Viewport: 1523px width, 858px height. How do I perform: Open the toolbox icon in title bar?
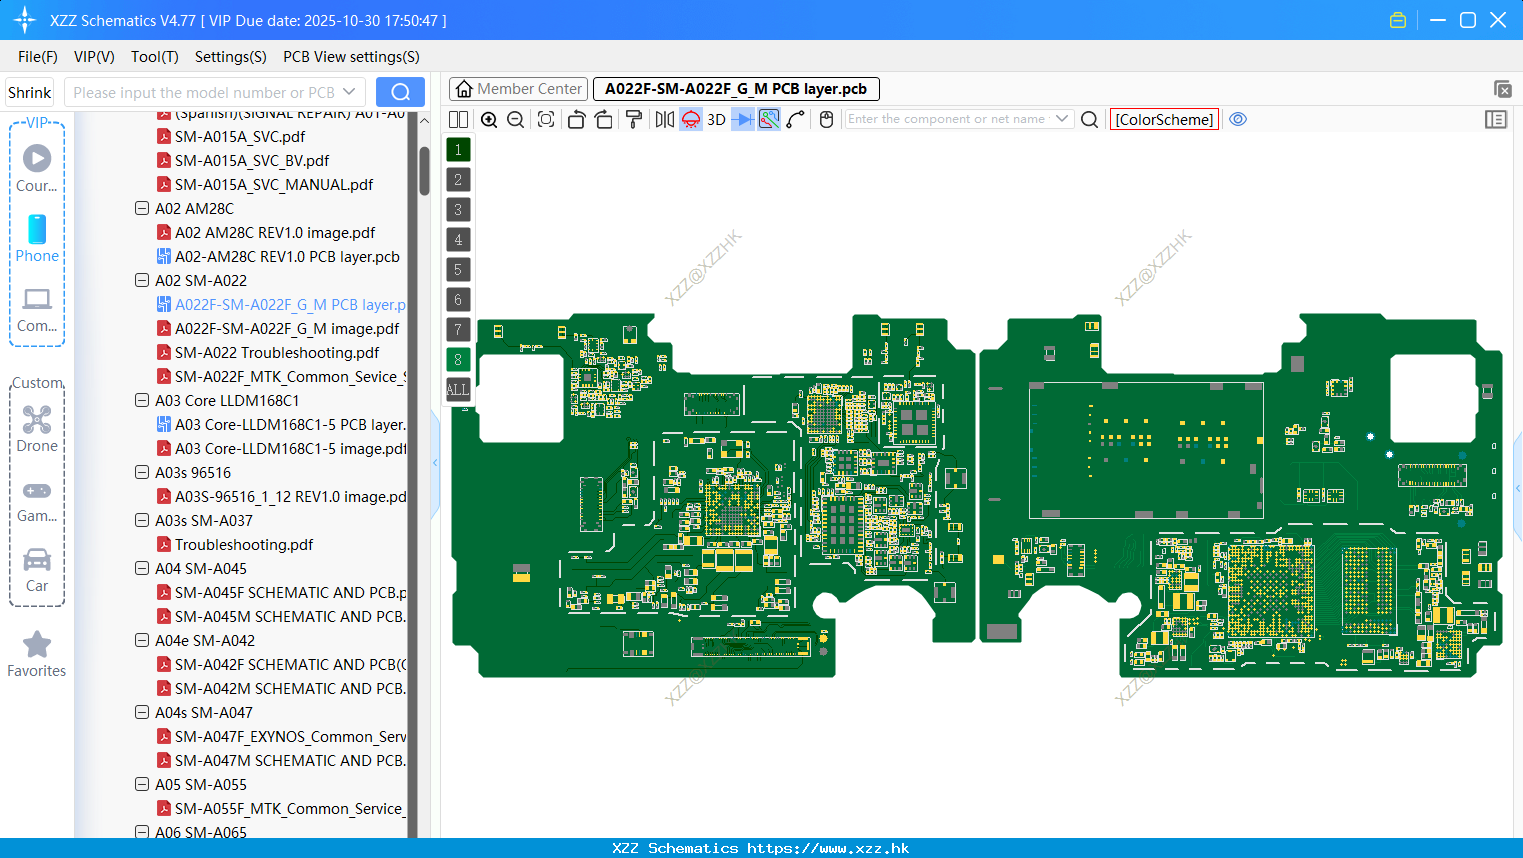(x=1398, y=20)
